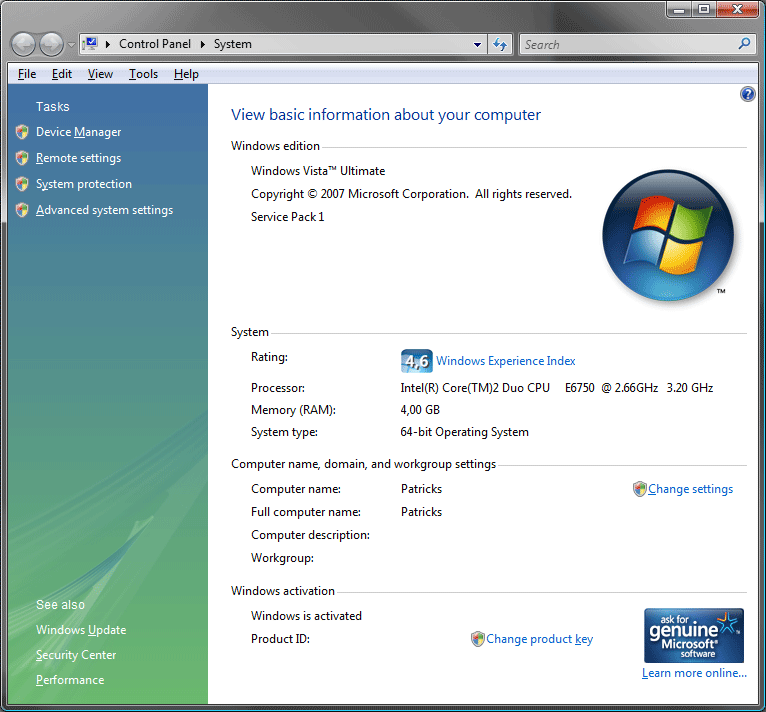Open the address bar history dropdown
The width and height of the screenshot is (766, 712).
tap(477, 44)
